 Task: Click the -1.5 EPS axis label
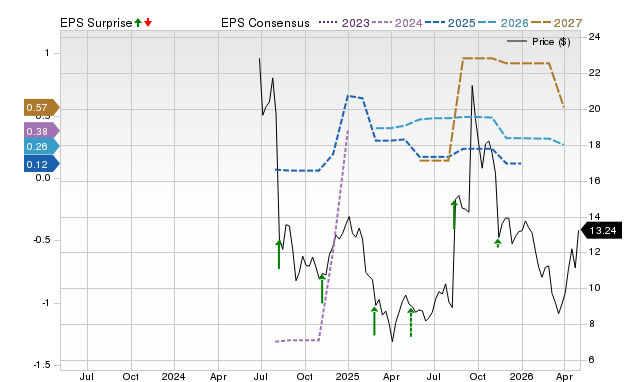click(x=42, y=365)
